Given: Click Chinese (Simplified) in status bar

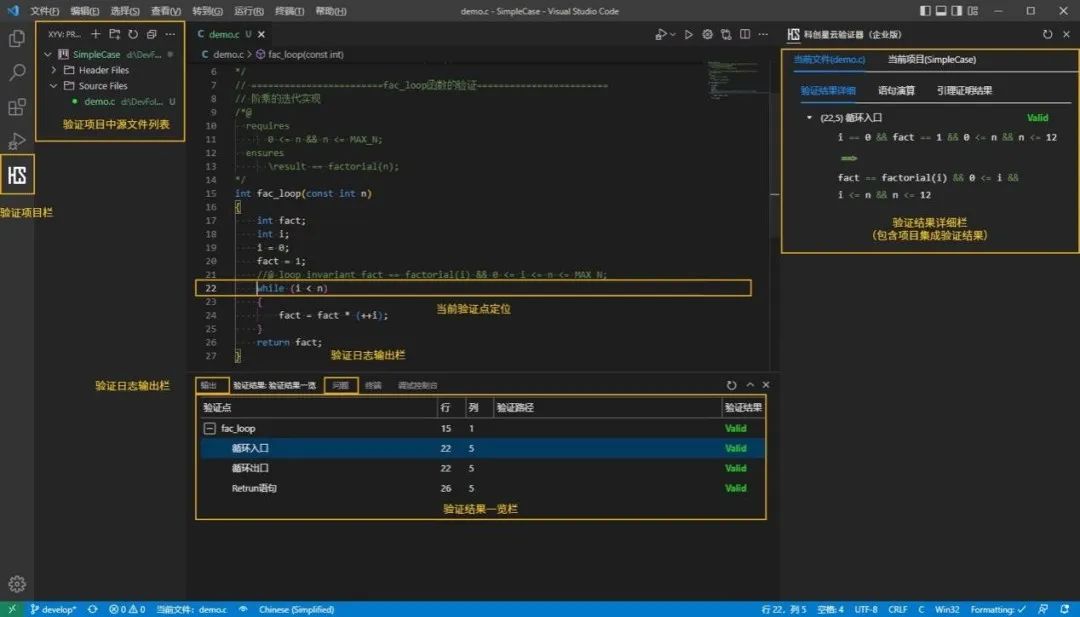Looking at the screenshot, I should tap(296, 609).
